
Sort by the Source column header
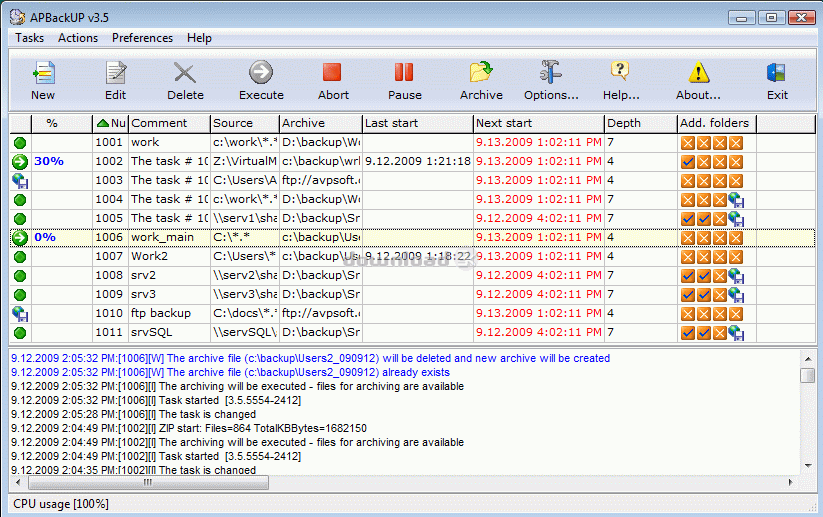coord(245,123)
